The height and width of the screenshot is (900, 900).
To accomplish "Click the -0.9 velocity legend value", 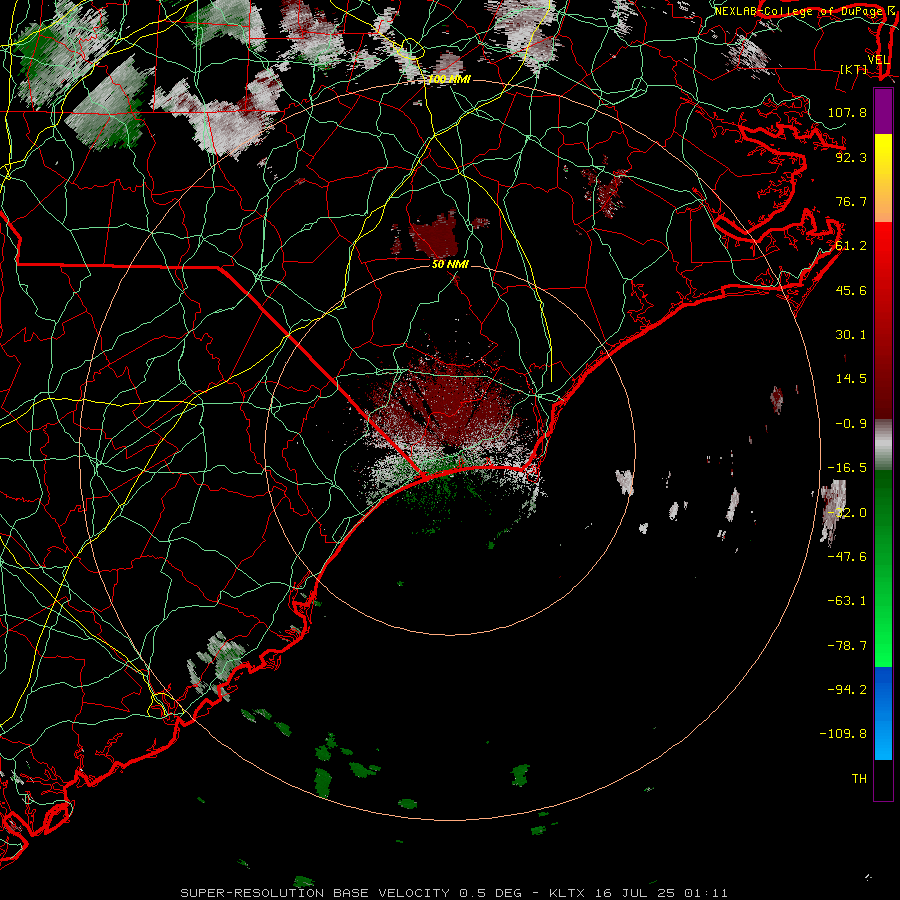I will [851, 424].
